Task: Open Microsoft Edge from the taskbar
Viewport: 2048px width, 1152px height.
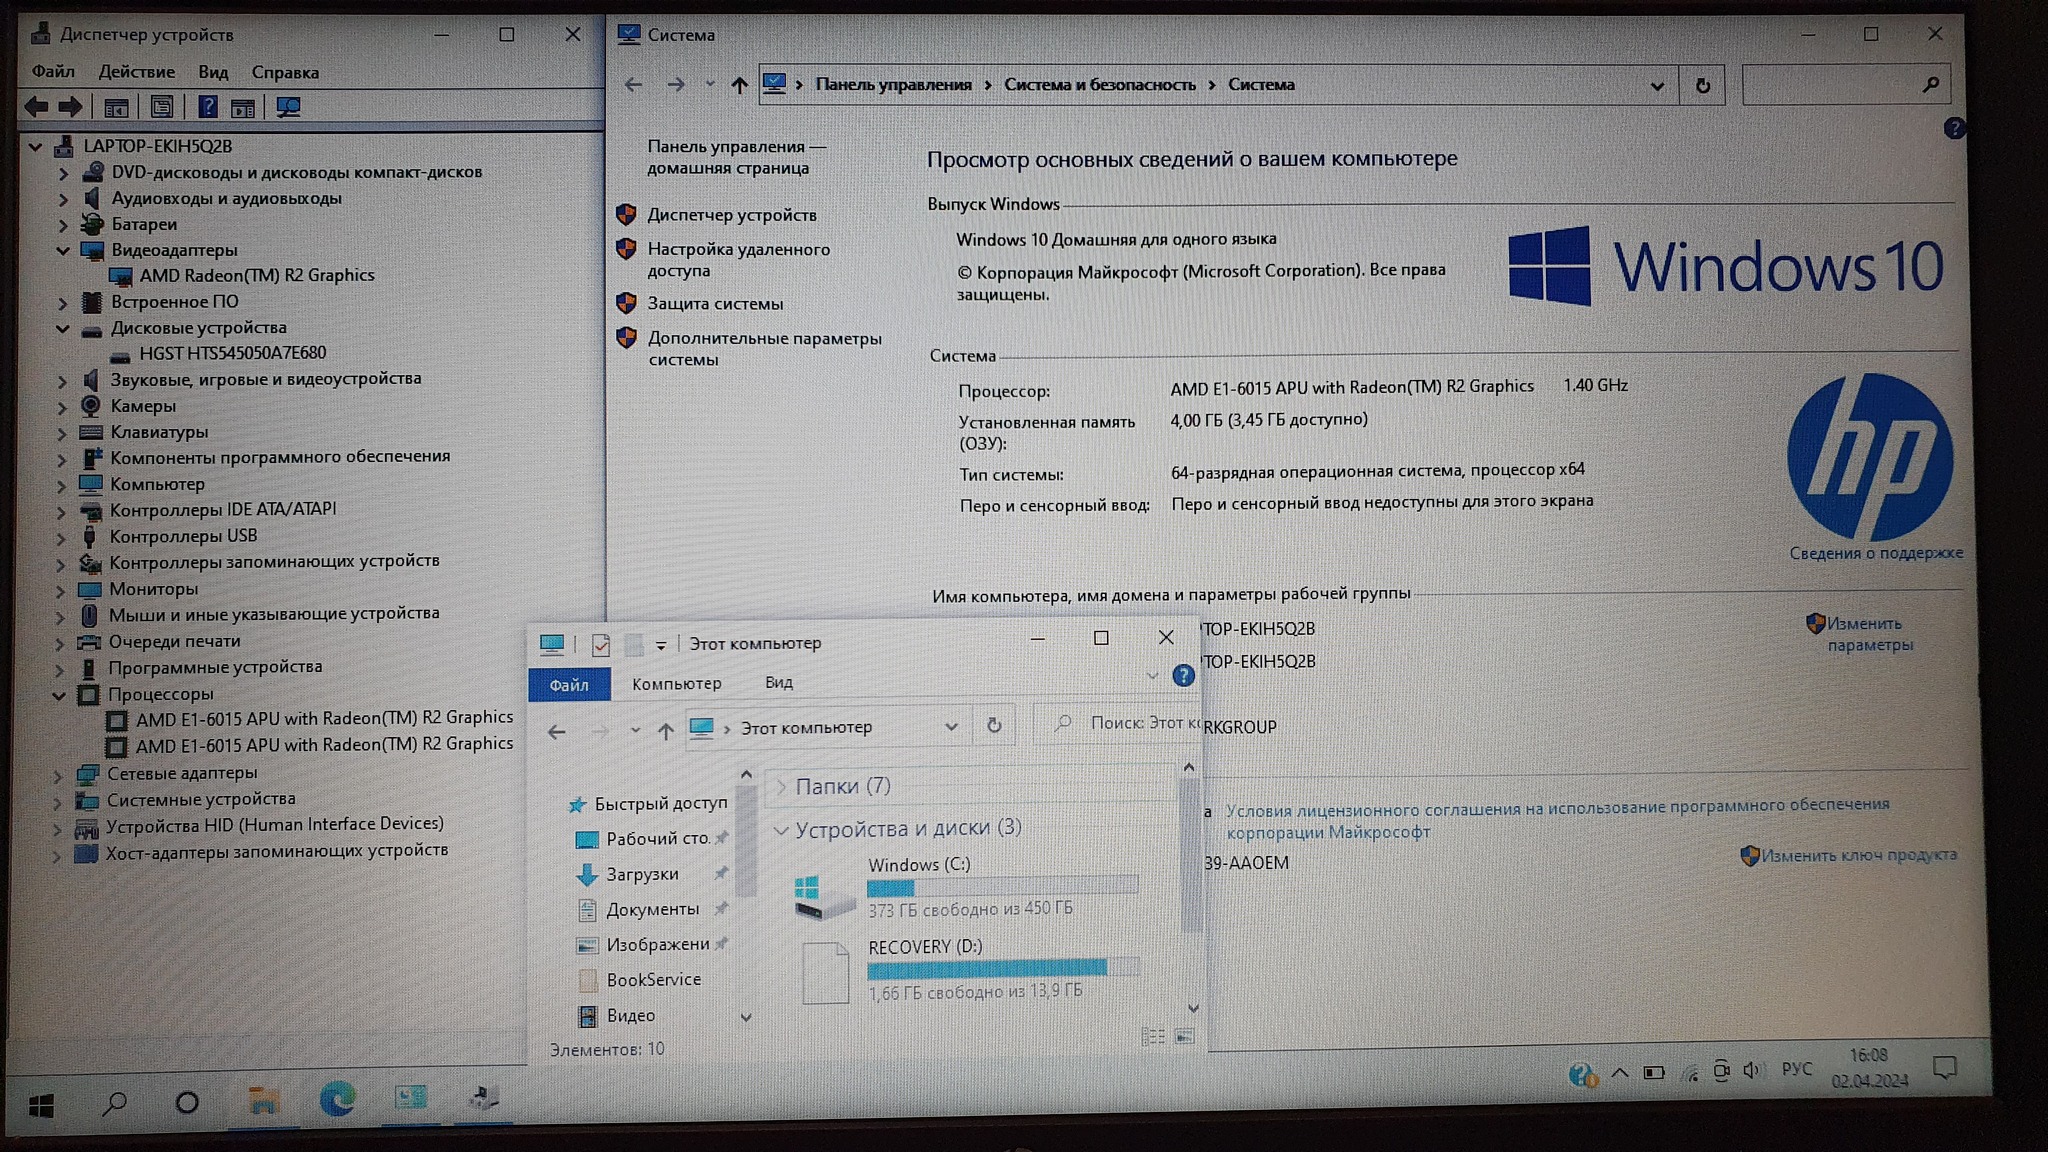Action: coord(337,1100)
